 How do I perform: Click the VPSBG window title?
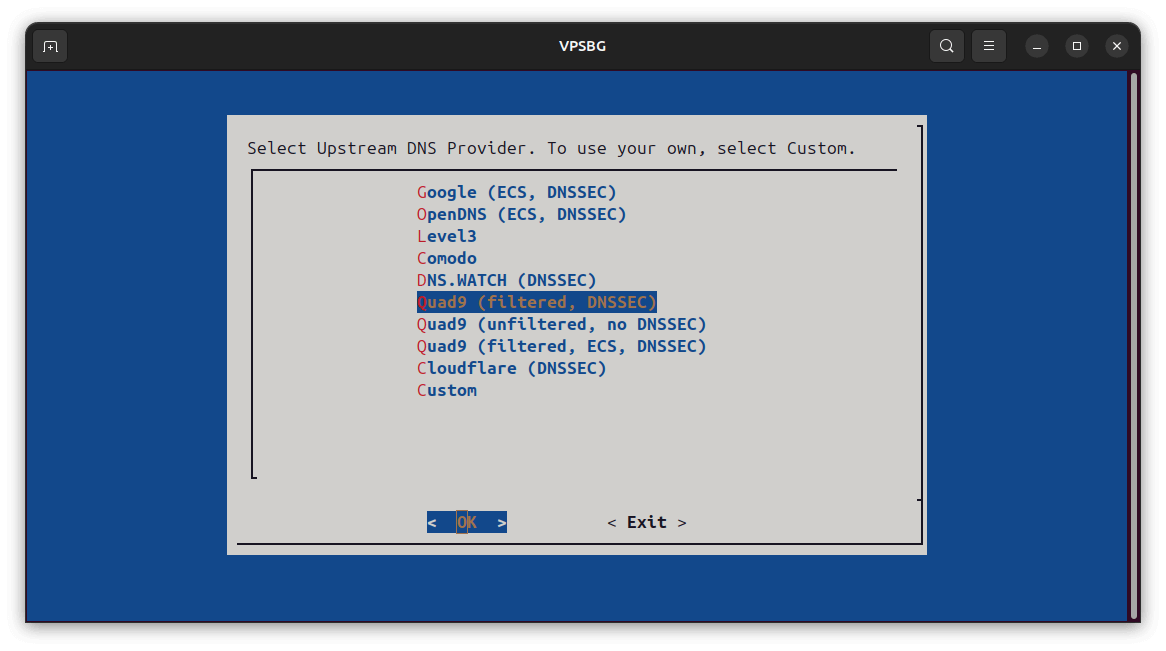[x=582, y=46]
